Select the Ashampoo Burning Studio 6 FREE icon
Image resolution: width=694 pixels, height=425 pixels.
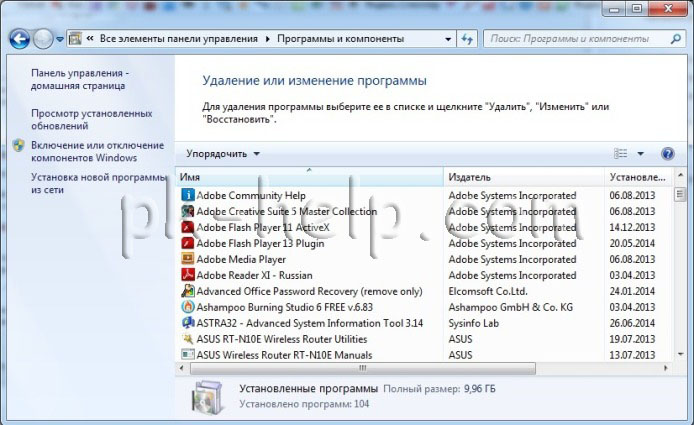pyautogui.click(x=188, y=307)
